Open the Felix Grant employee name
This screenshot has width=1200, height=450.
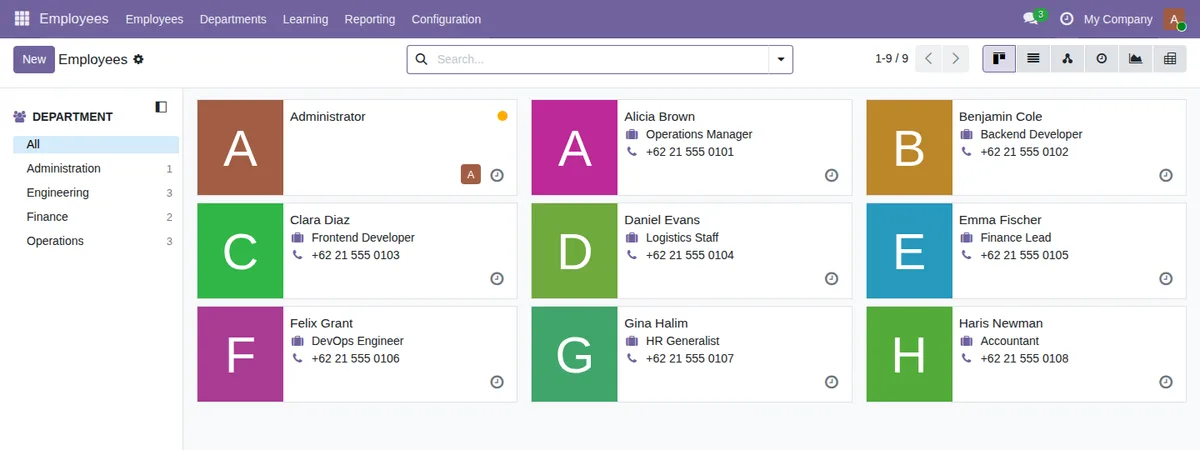(321, 323)
